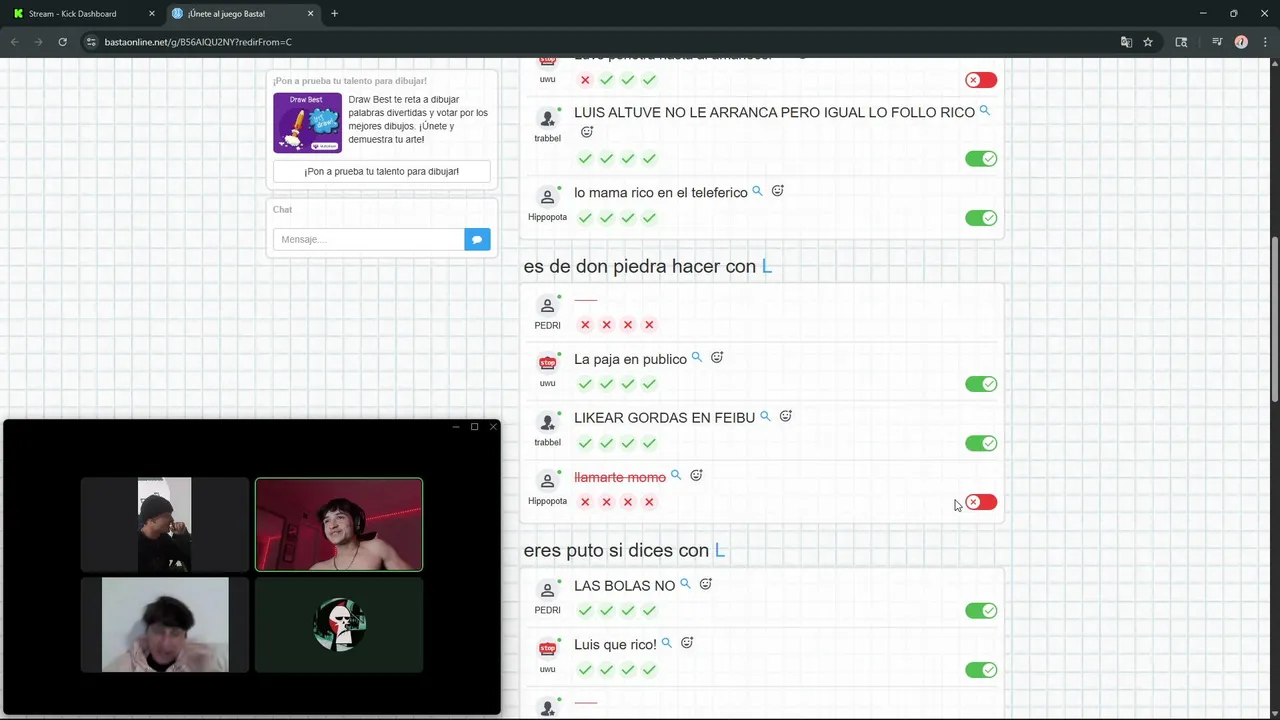The image size is (1280, 720).
Task: Click Hippopota avatar beside teleferico answer
Action: click(x=547, y=197)
